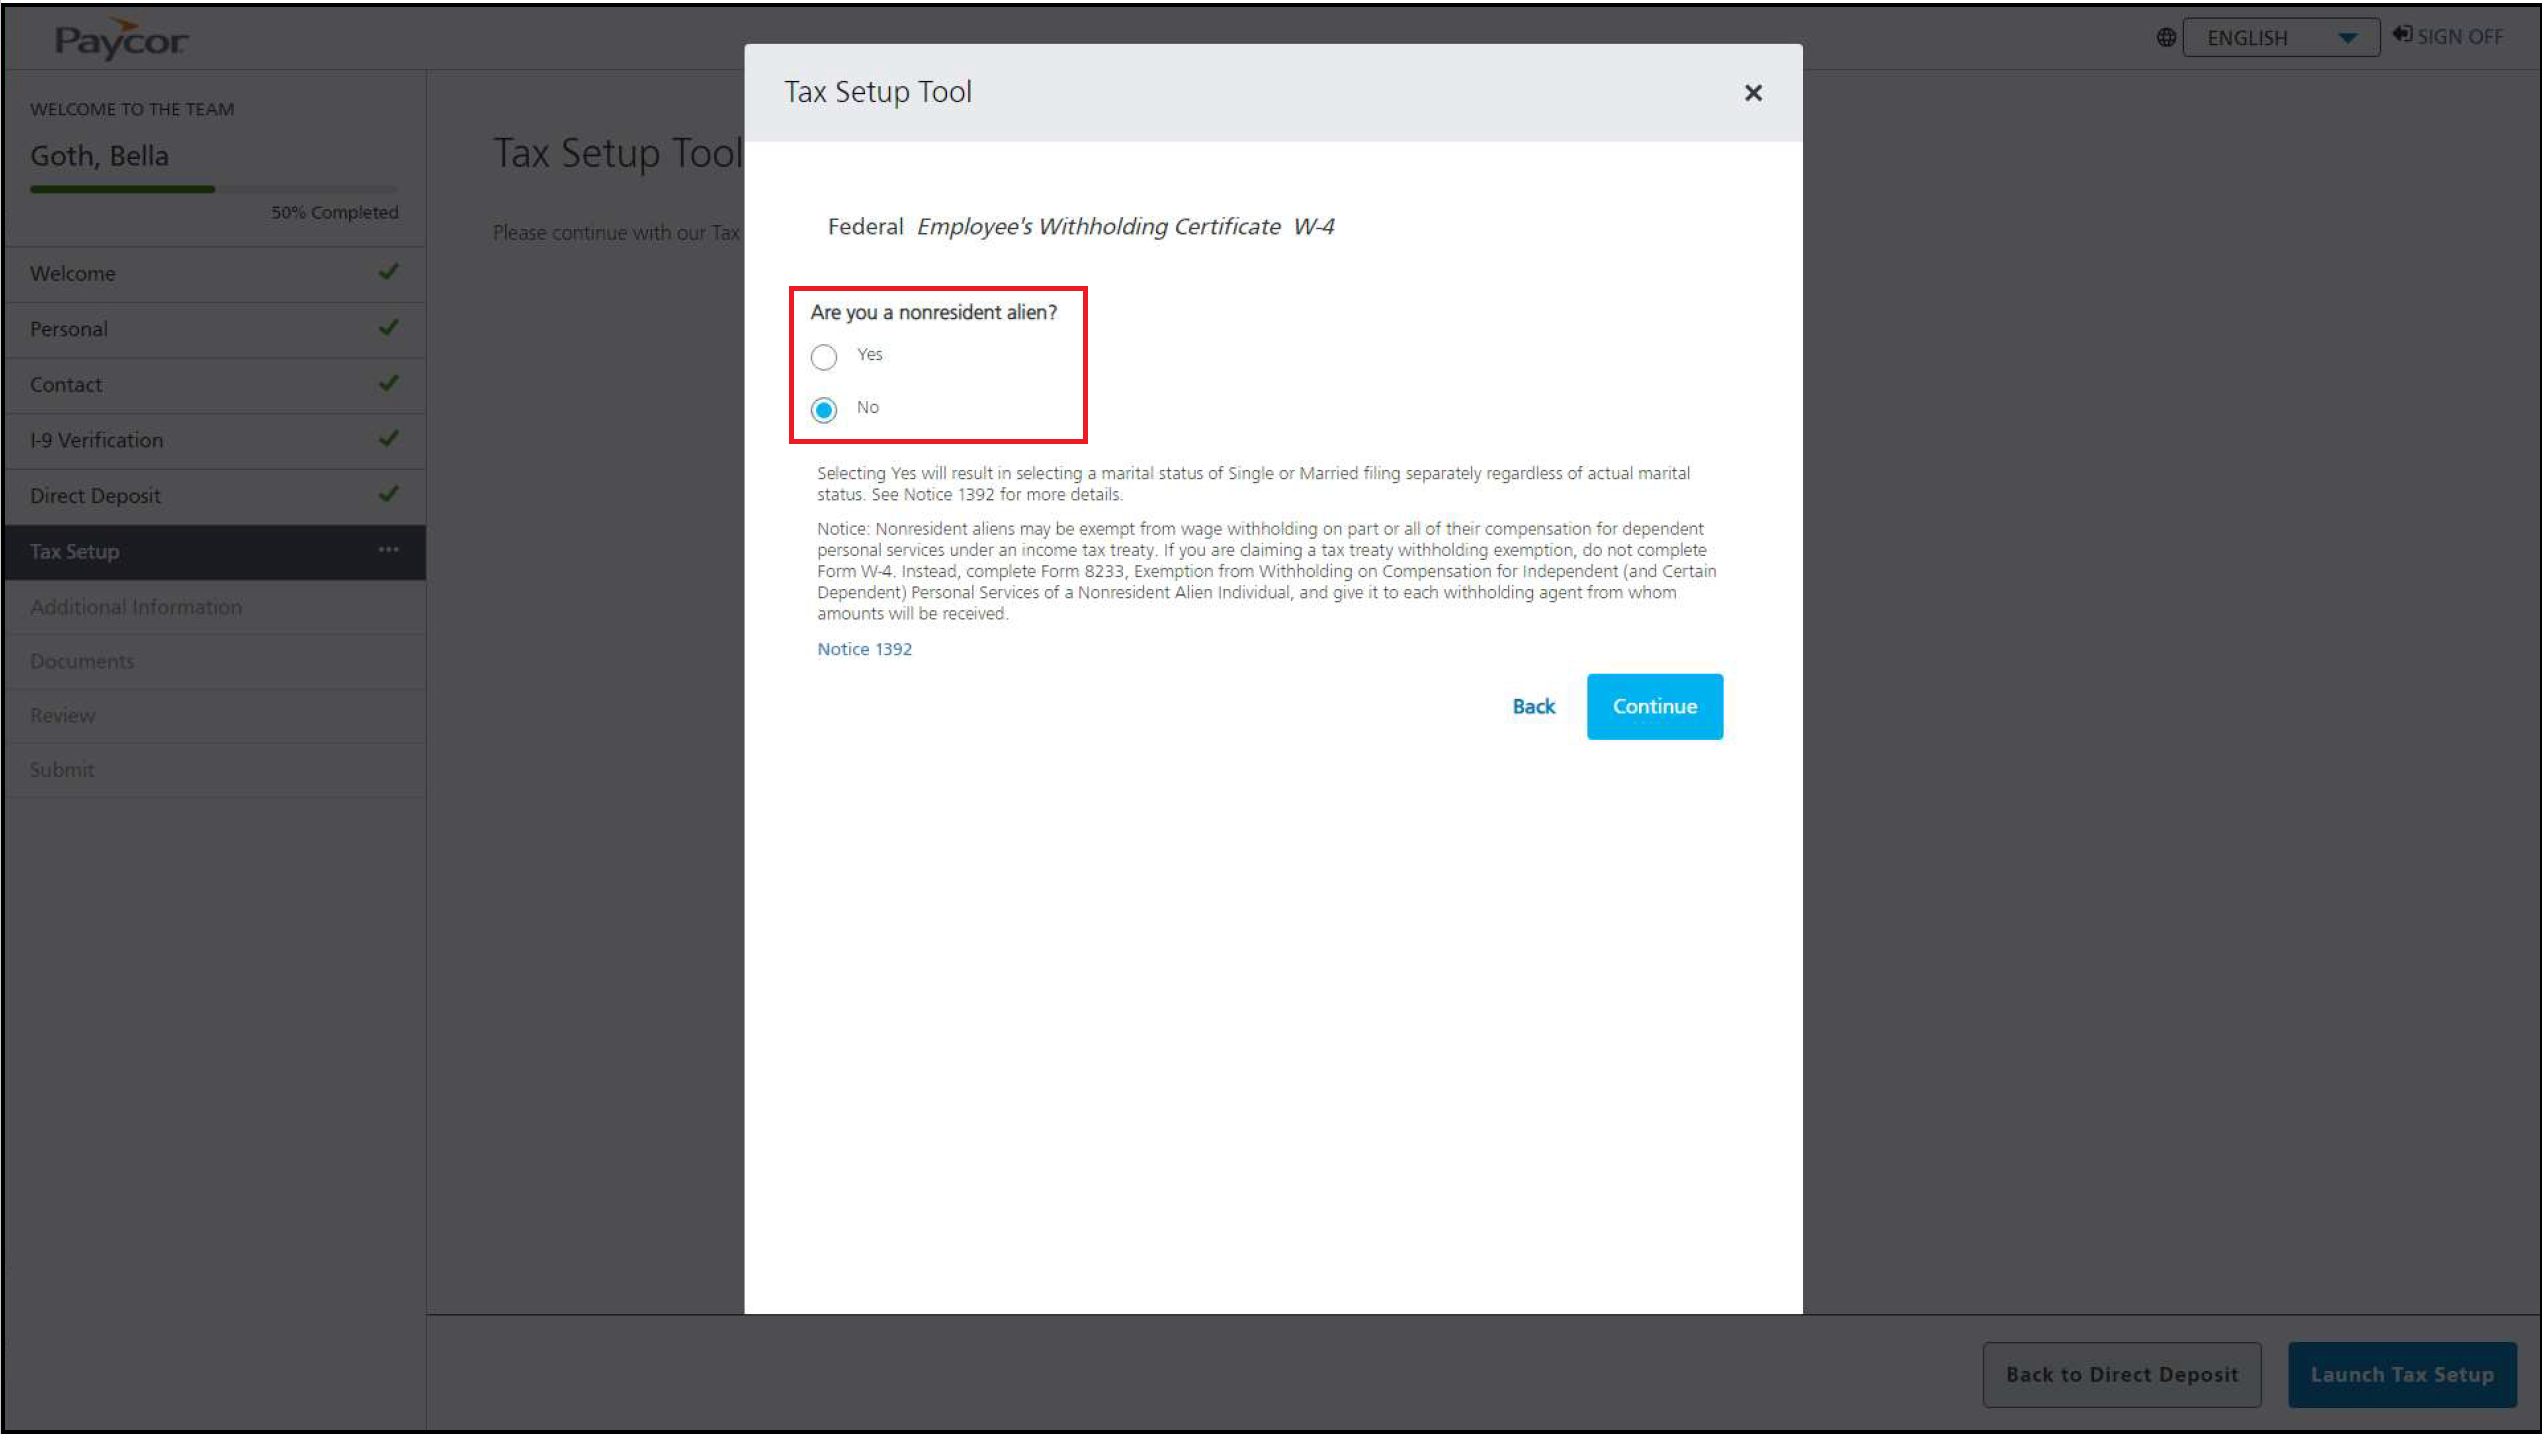Click the Paycor logo
The image size is (2542, 1434).
click(x=120, y=40)
